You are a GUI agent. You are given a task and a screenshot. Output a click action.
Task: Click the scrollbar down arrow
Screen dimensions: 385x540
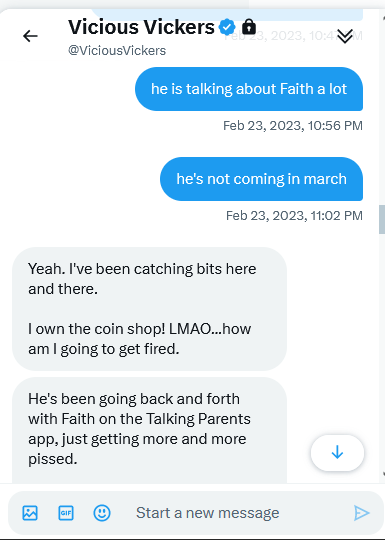(x=383, y=475)
